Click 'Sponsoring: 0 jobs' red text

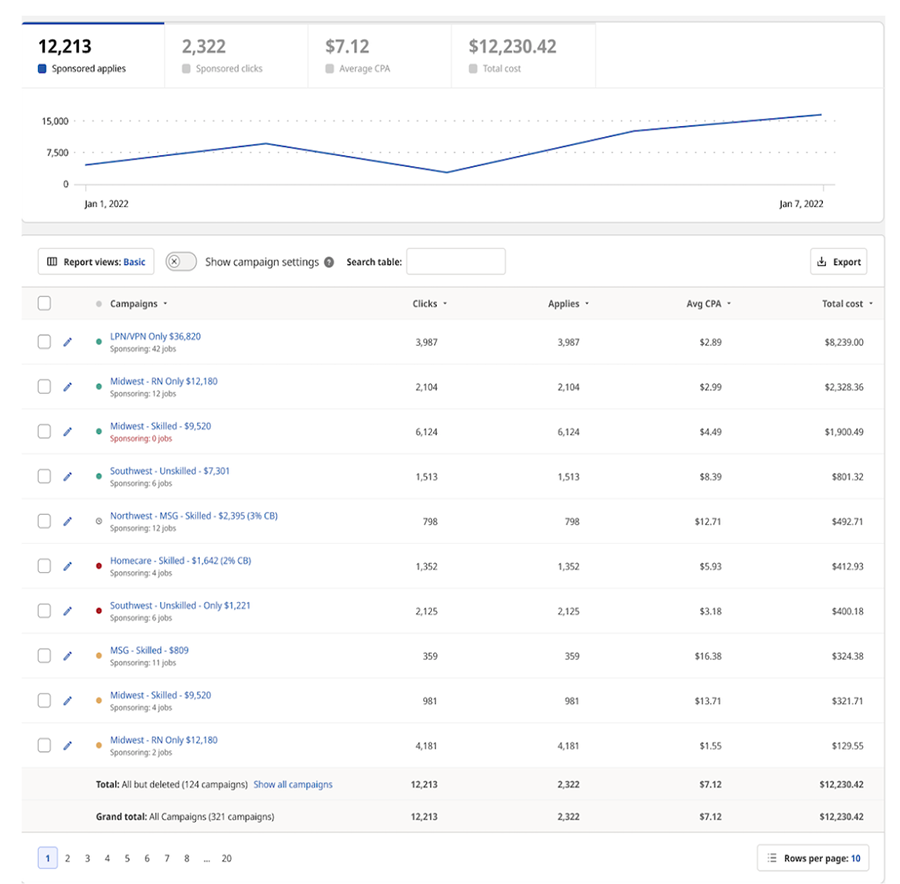tap(141, 439)
